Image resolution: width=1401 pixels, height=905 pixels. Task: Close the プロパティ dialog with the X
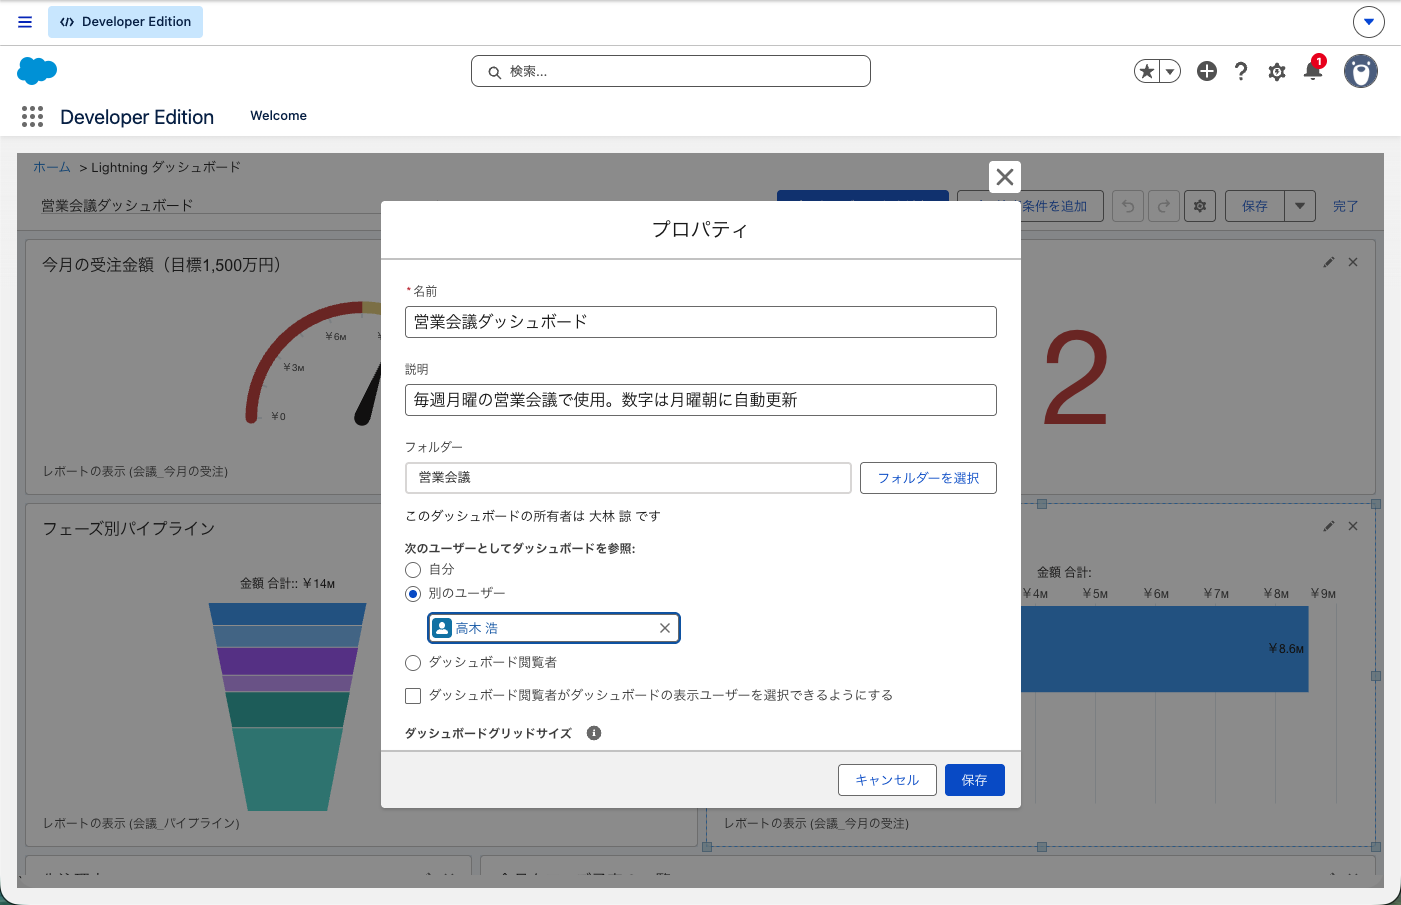1005,177
